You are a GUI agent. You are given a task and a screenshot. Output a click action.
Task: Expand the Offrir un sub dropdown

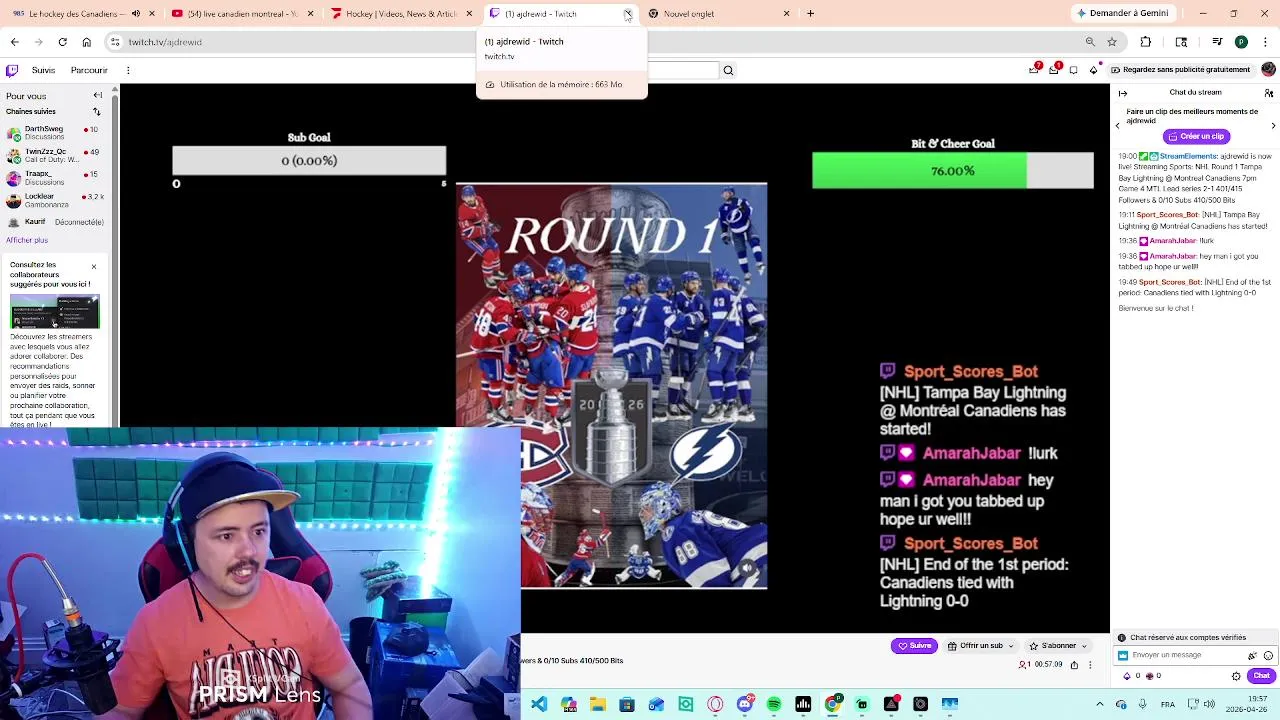980,646
